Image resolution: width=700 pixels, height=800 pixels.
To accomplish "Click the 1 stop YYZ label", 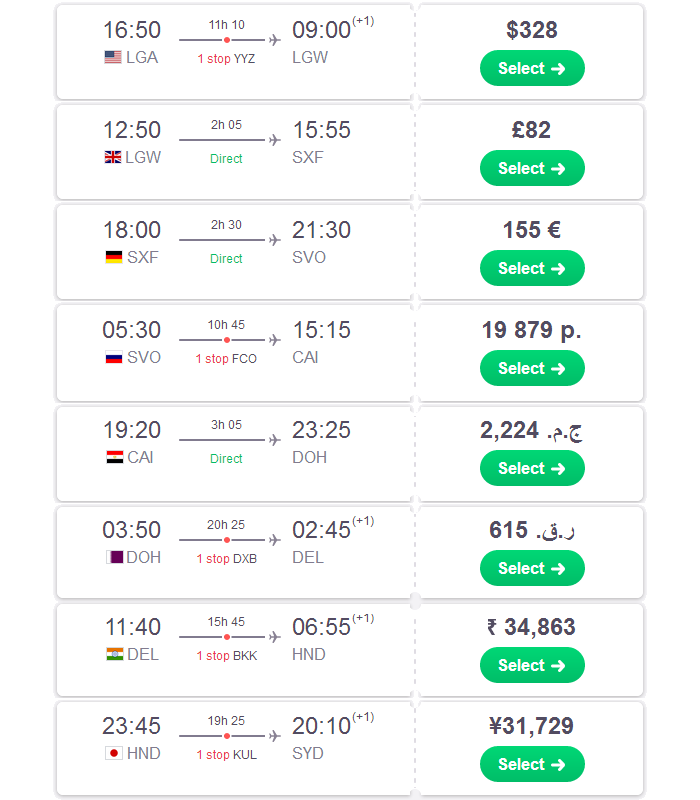I will coord(227,59).
